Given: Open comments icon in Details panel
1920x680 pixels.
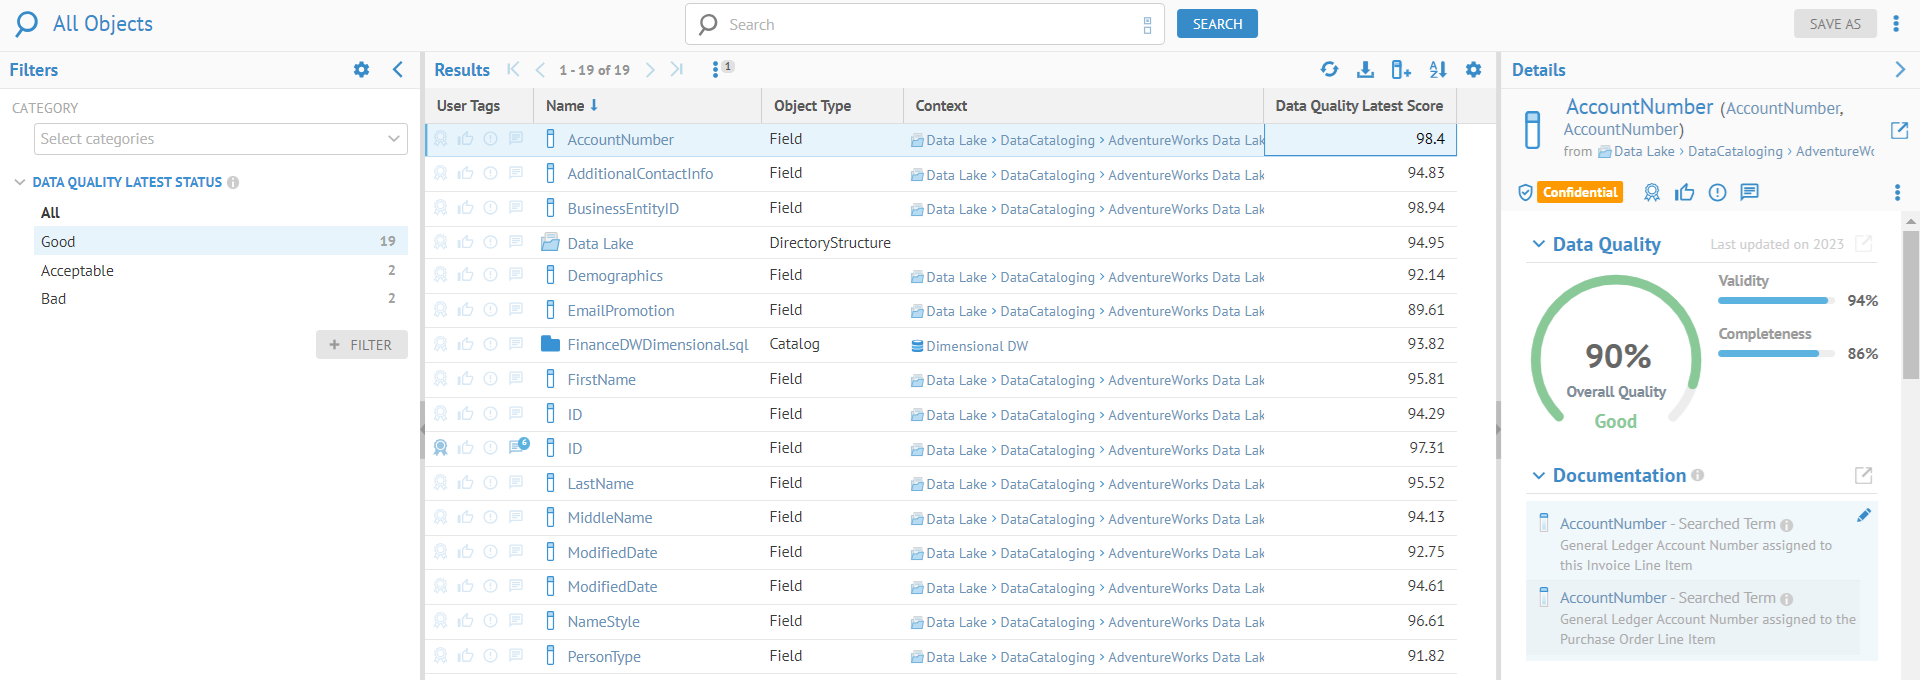Looking at the screenshot, I should pos(1749,192).
